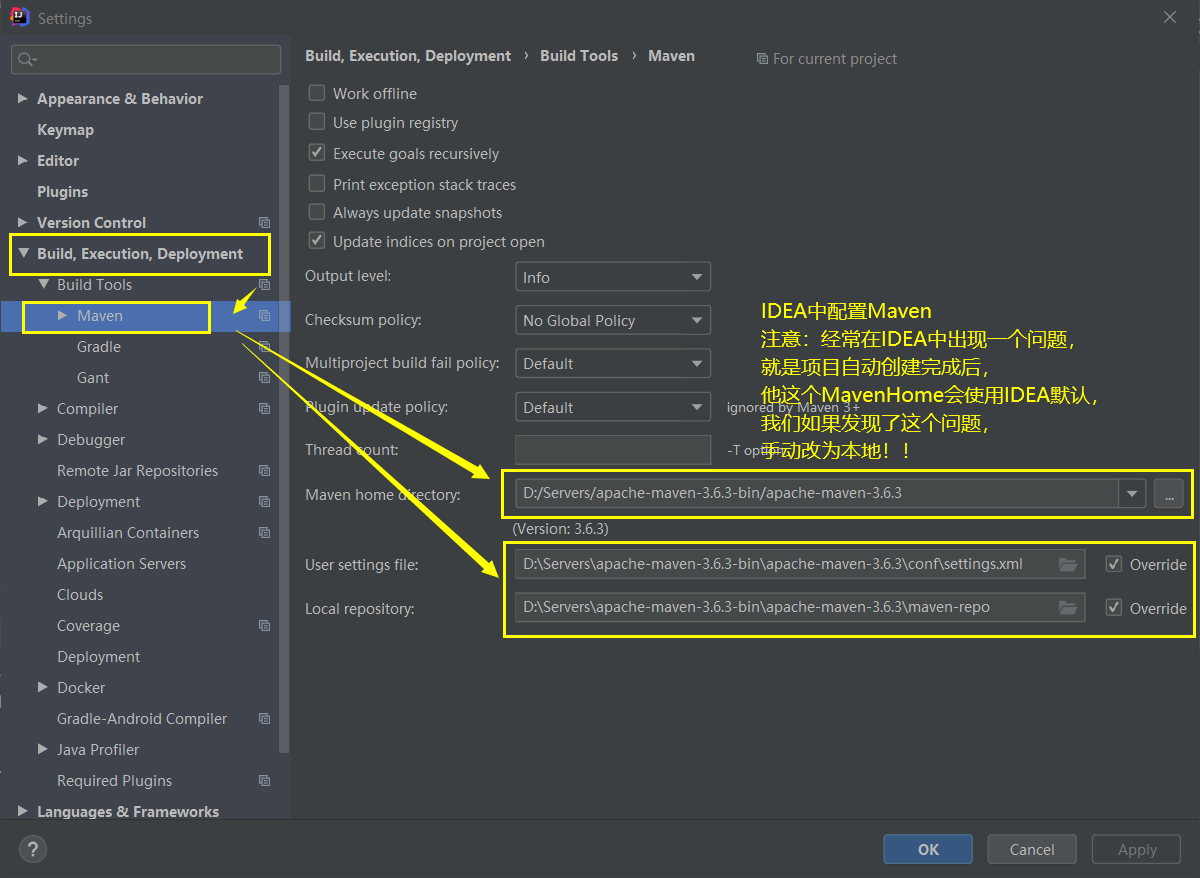Expand the Appearance & Behavior section
The image size is (1200, 878).
pyautogui.click(x=23, y=99)
